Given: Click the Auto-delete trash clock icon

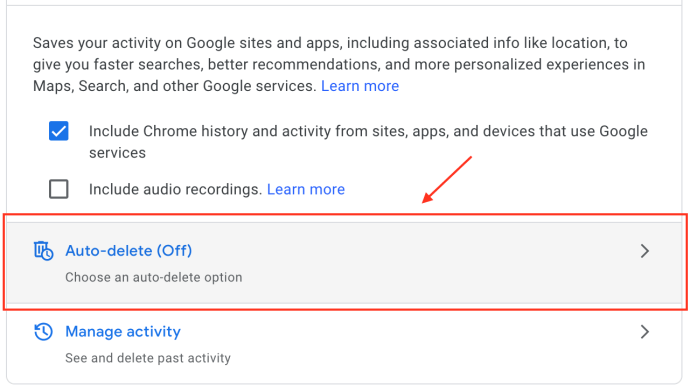Looking at the screenshot, I should 44,251.
